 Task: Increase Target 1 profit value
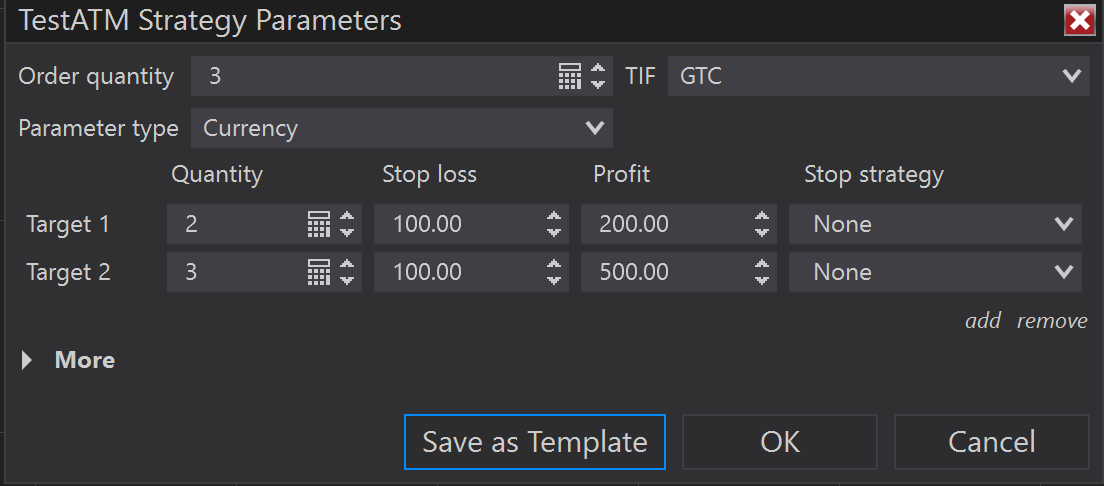pyautogui.click(x=762, y=217)
